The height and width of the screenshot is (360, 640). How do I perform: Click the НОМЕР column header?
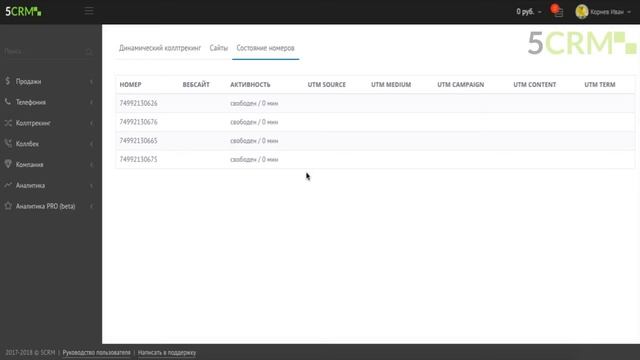click(x=130, y=84)
